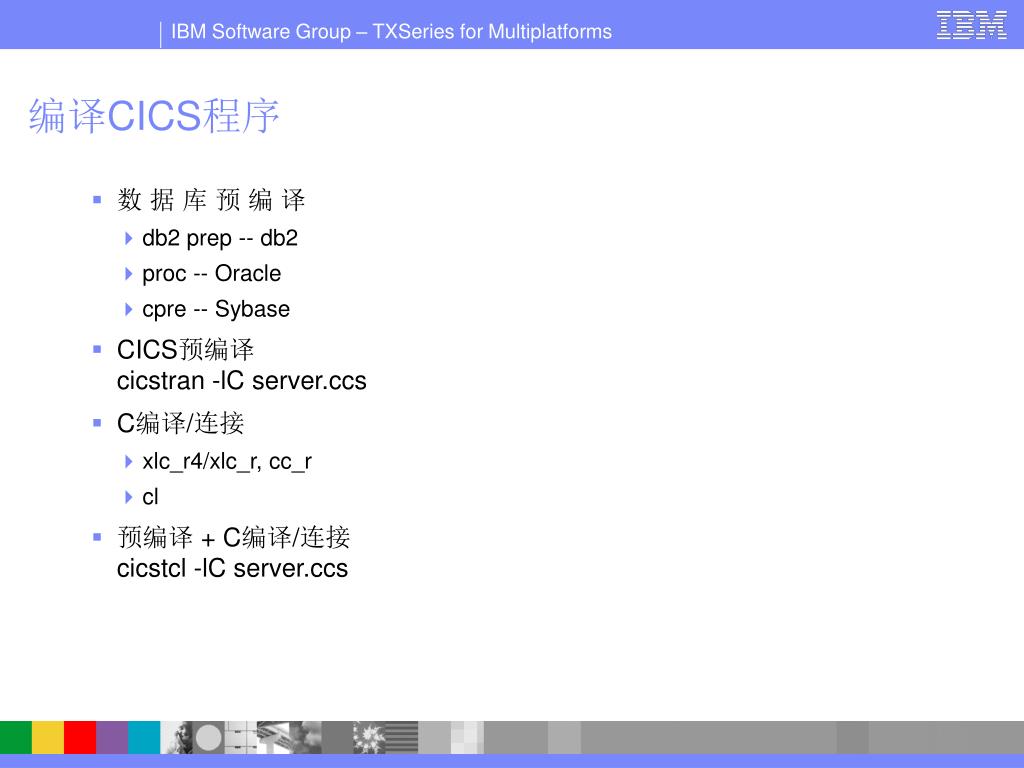Select the header text 'IBM Software Group – TXSeries for Multiplatforms'

click(391, 31)
